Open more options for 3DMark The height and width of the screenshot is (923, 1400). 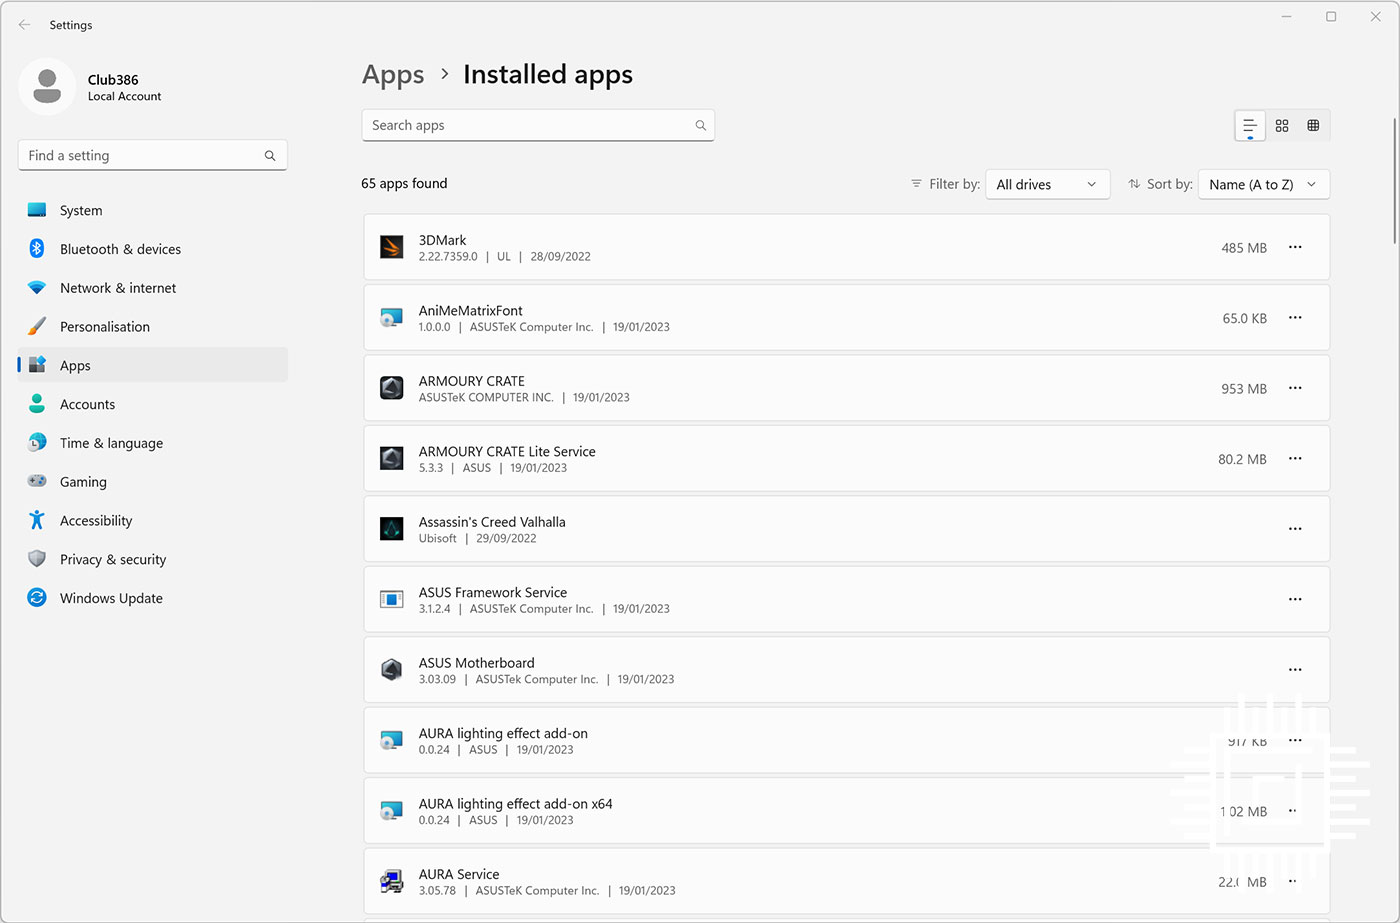click(1295, 247)
